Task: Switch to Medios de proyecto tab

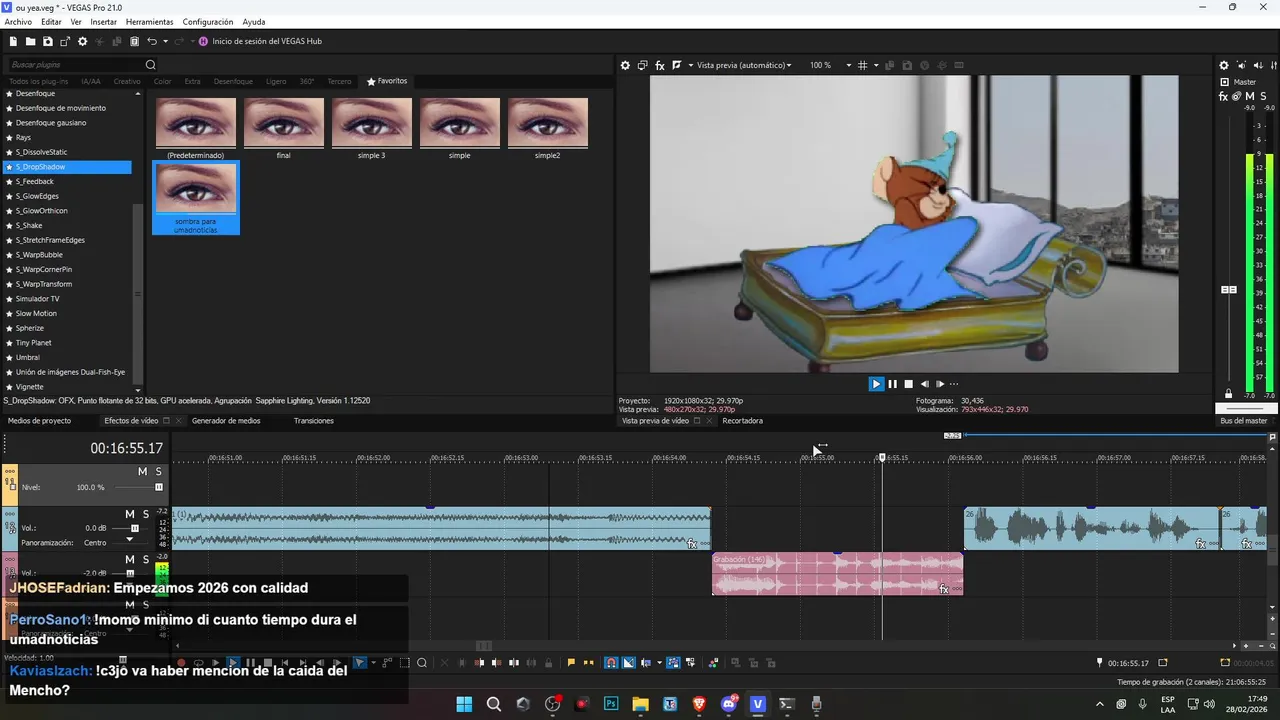Action: click(x=40, y=421)
